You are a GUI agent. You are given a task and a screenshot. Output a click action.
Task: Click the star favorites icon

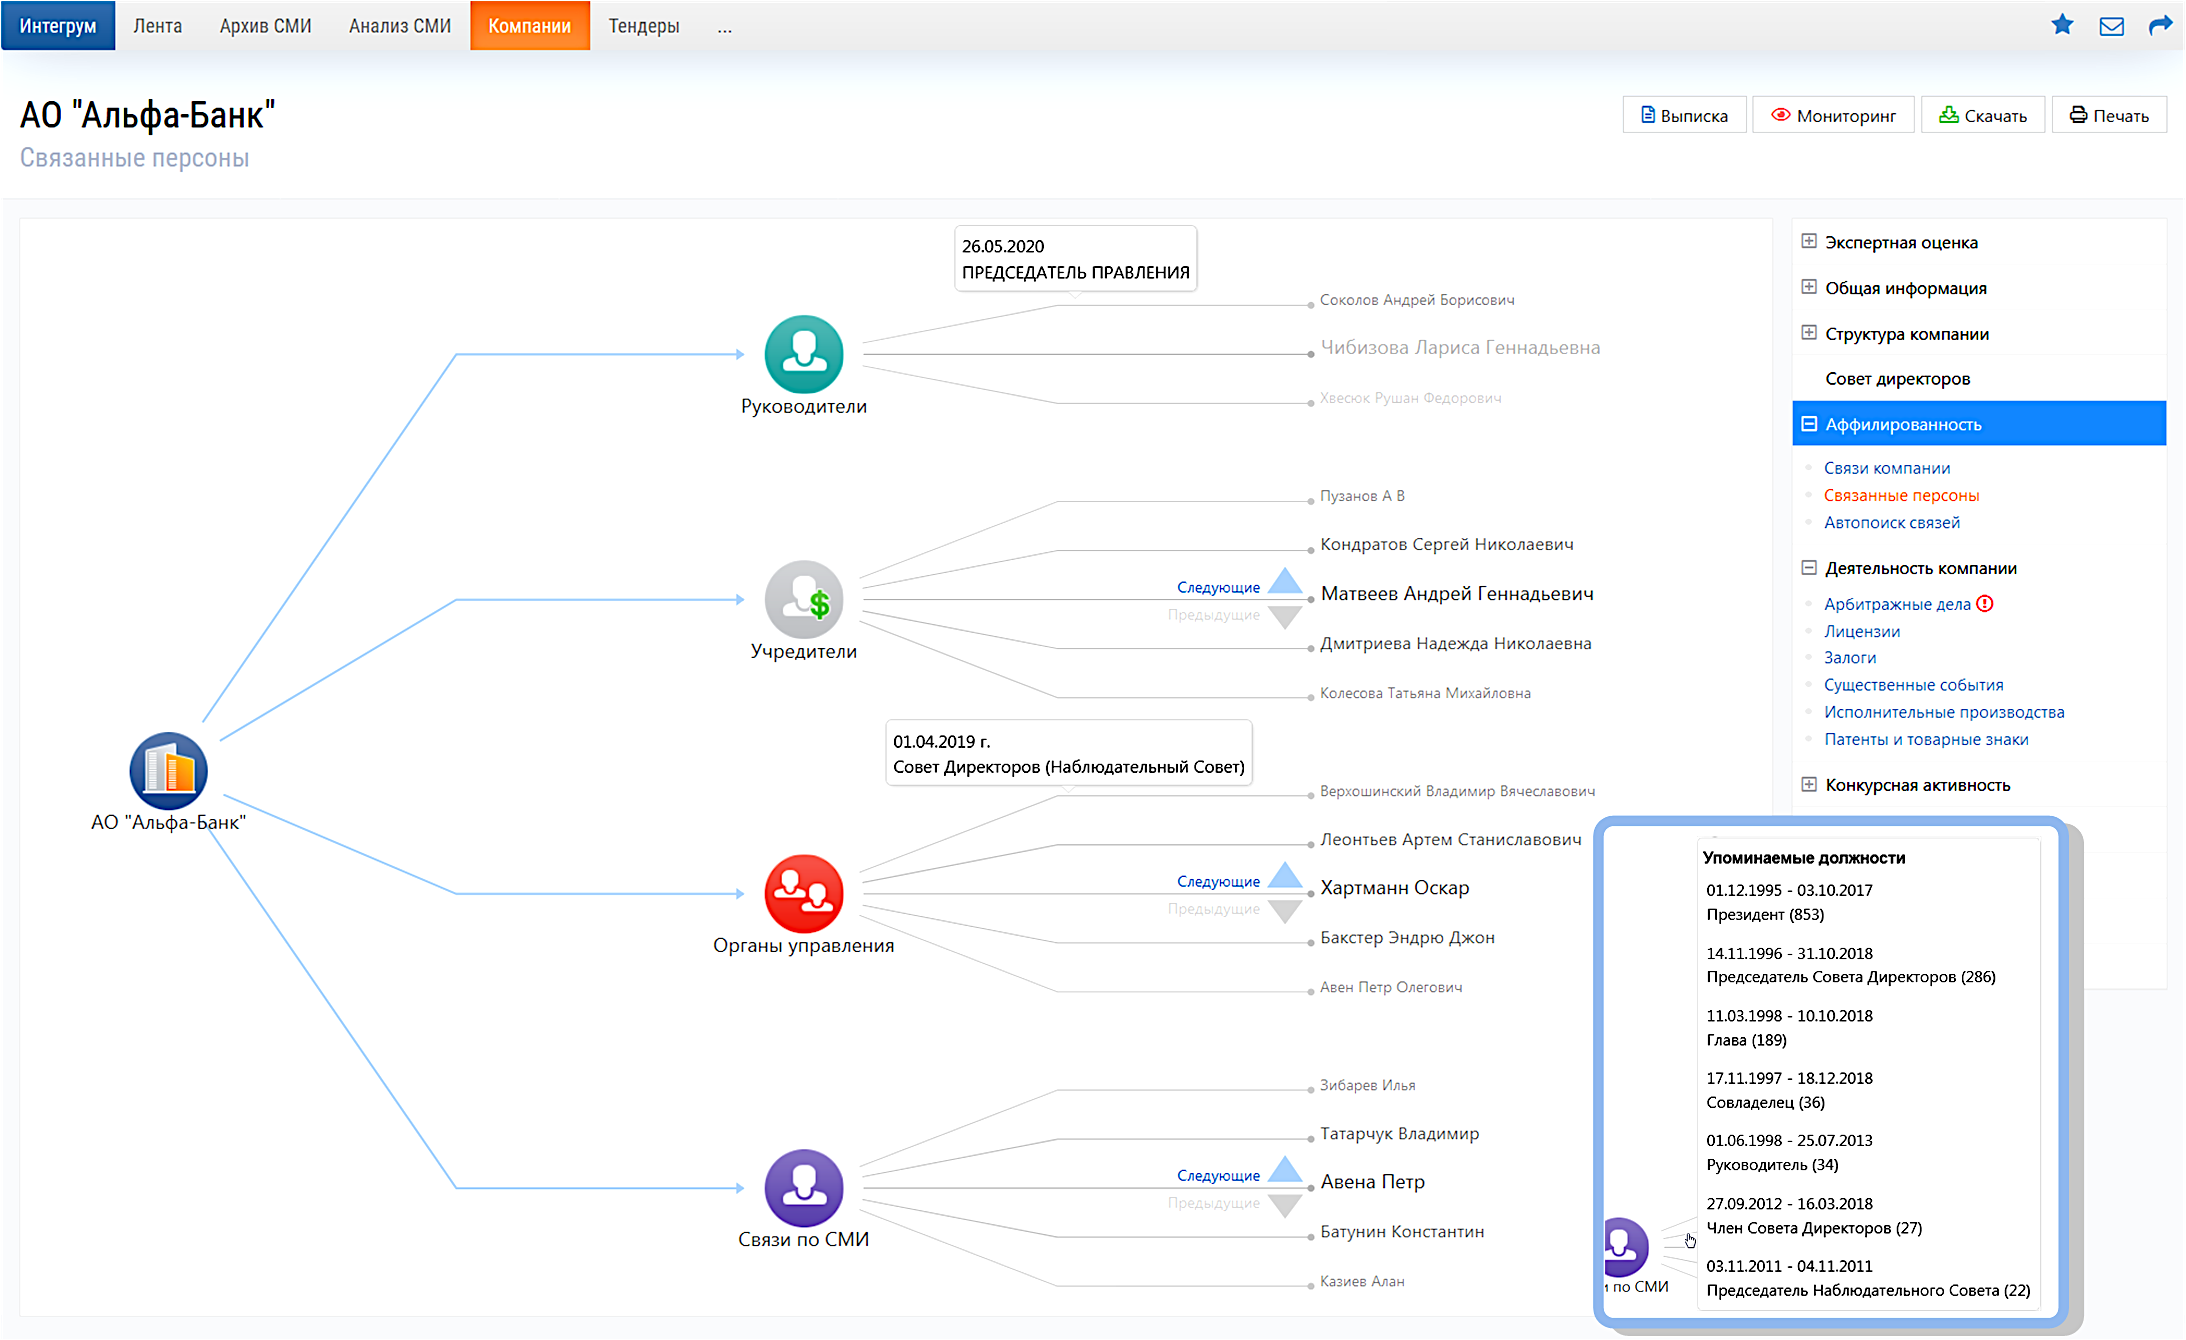point(2061,25)
